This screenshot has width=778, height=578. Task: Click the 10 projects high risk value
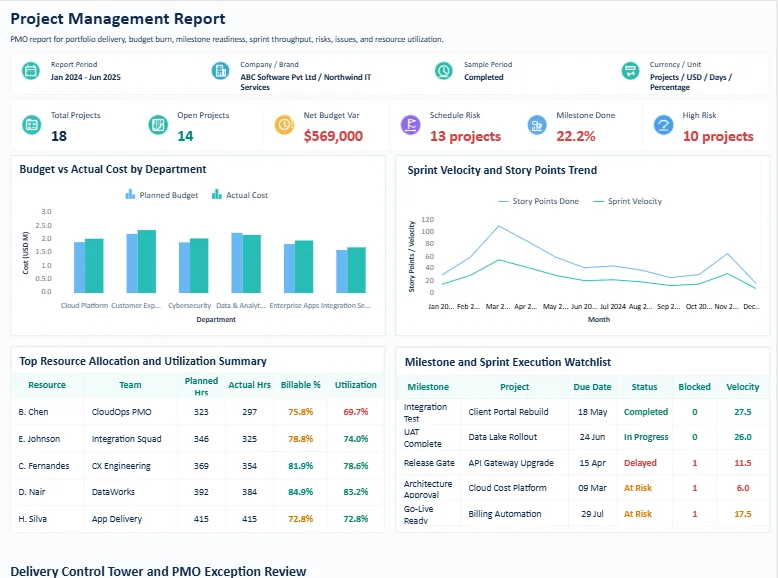pyautogui.click(x=718, y=136)
